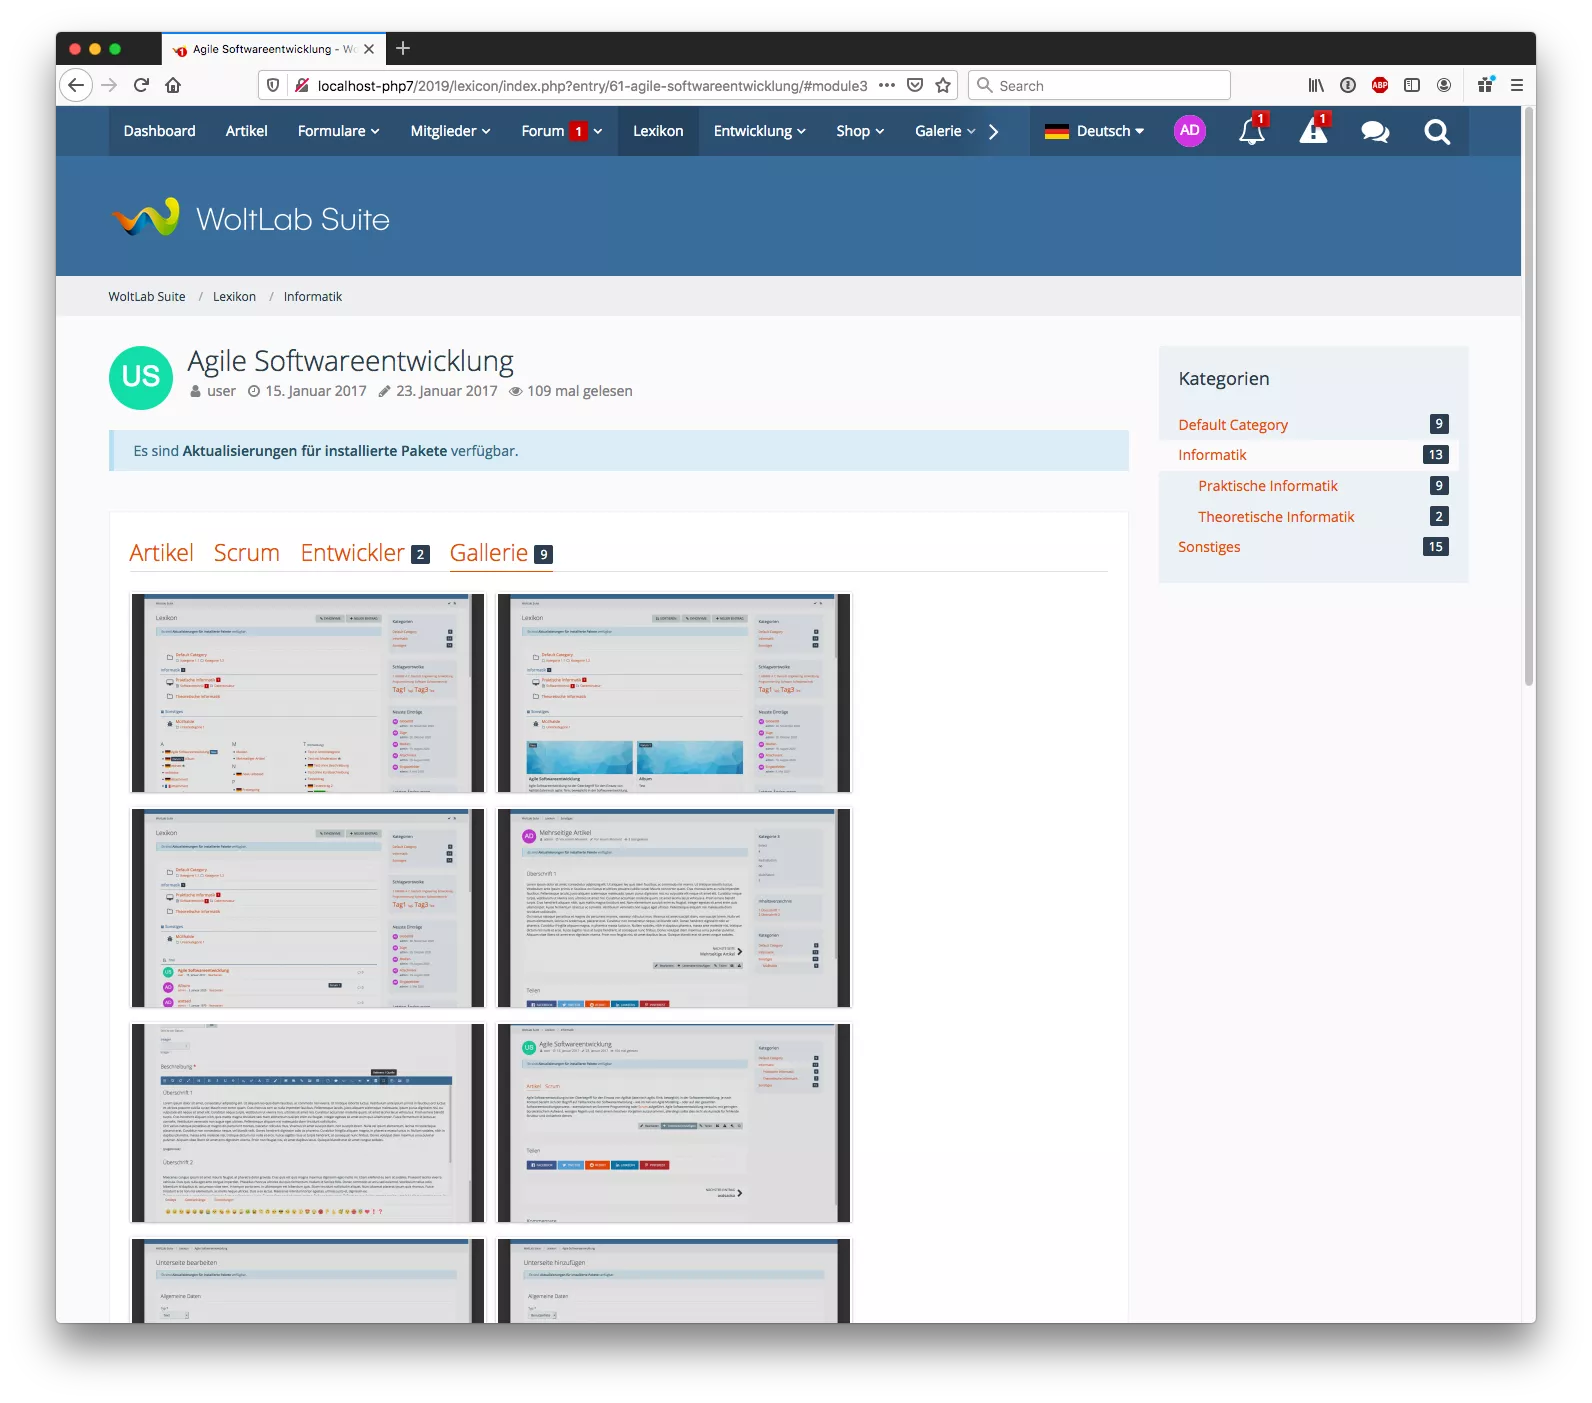The width and height of the screenshot is (1592, 1403).
Task: Open Firefox hamburger menu
Action: coord(1516,86)
